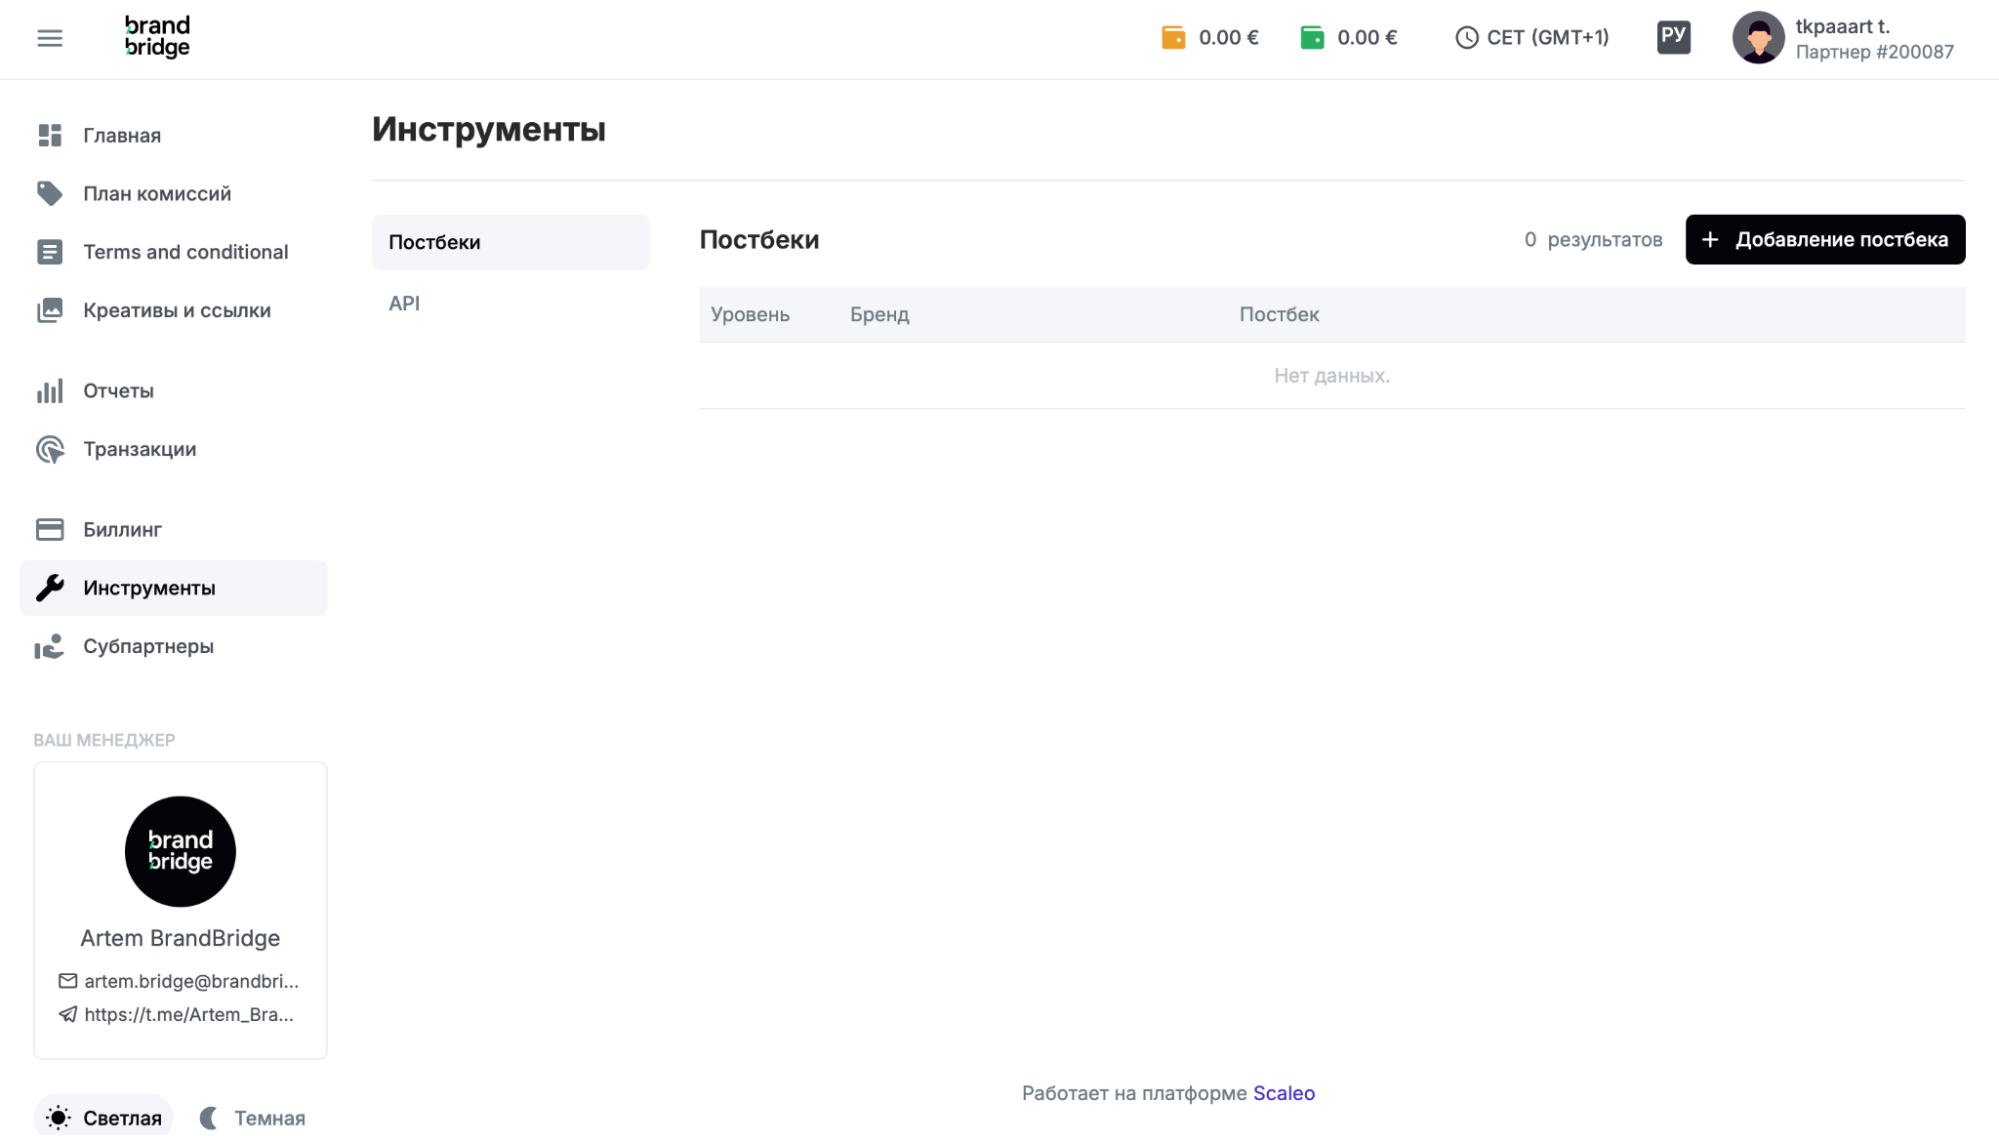The width and height of the screenshot is (1999, 1136).
Task: Click Добавление постбека button
Action: click(x=1825, y=240)
